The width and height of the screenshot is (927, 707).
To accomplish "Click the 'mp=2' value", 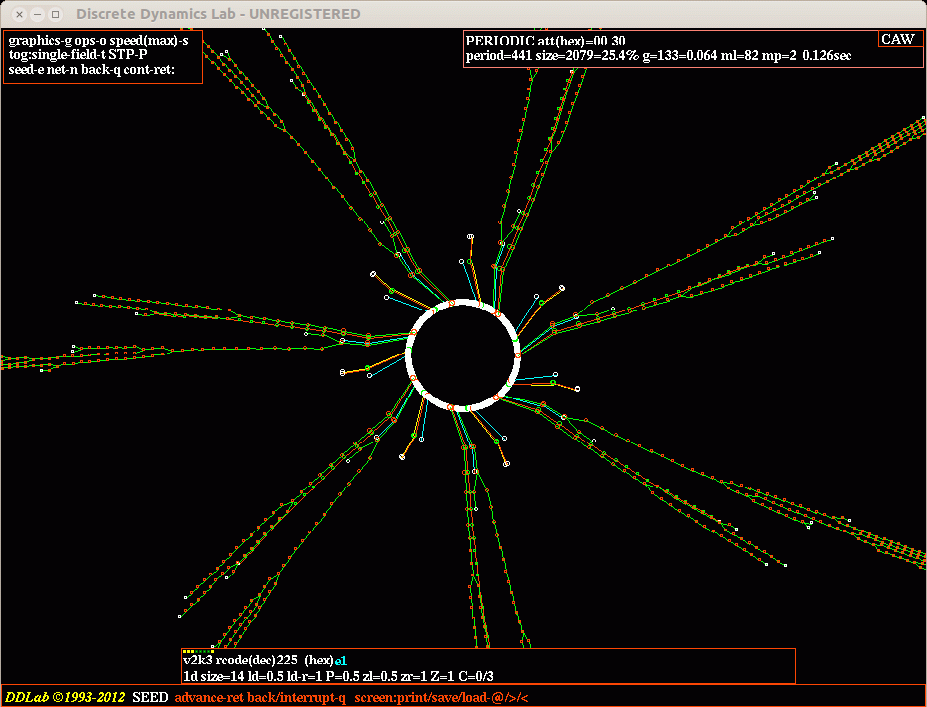I will pyautogui.click(x=778, y=56).
